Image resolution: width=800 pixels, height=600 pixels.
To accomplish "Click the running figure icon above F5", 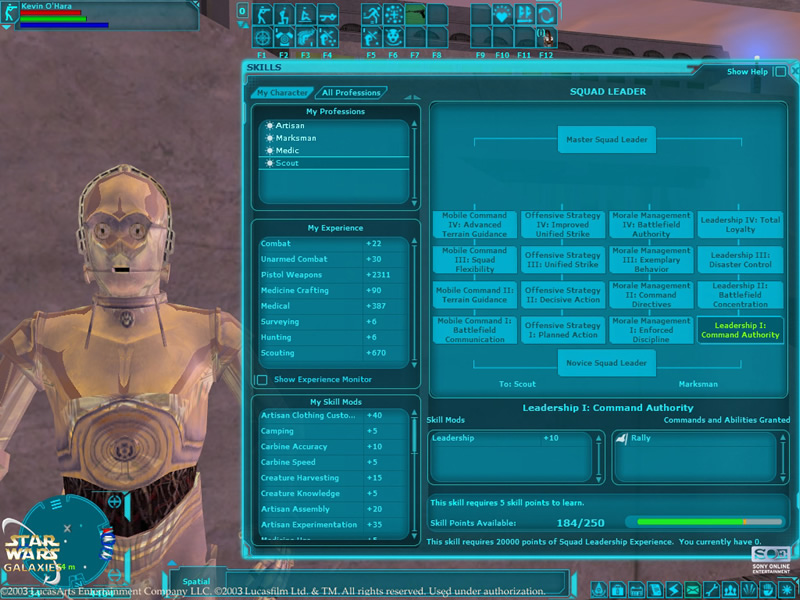I will (x=372, y=14).
